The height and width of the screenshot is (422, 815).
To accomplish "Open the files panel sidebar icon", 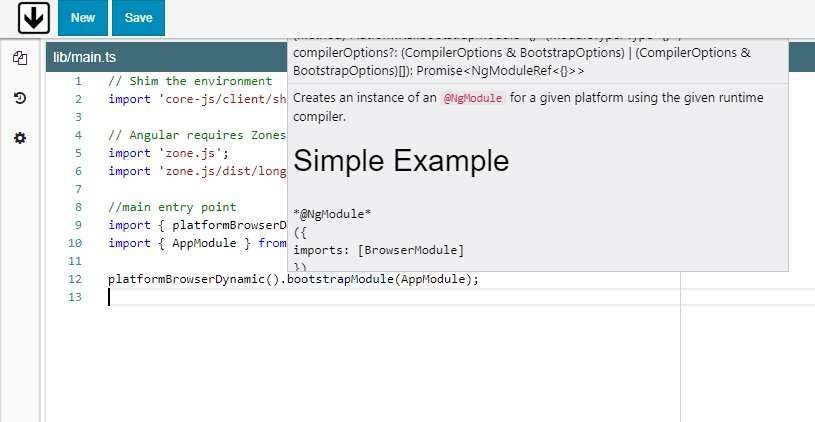I will coord(20,58).
